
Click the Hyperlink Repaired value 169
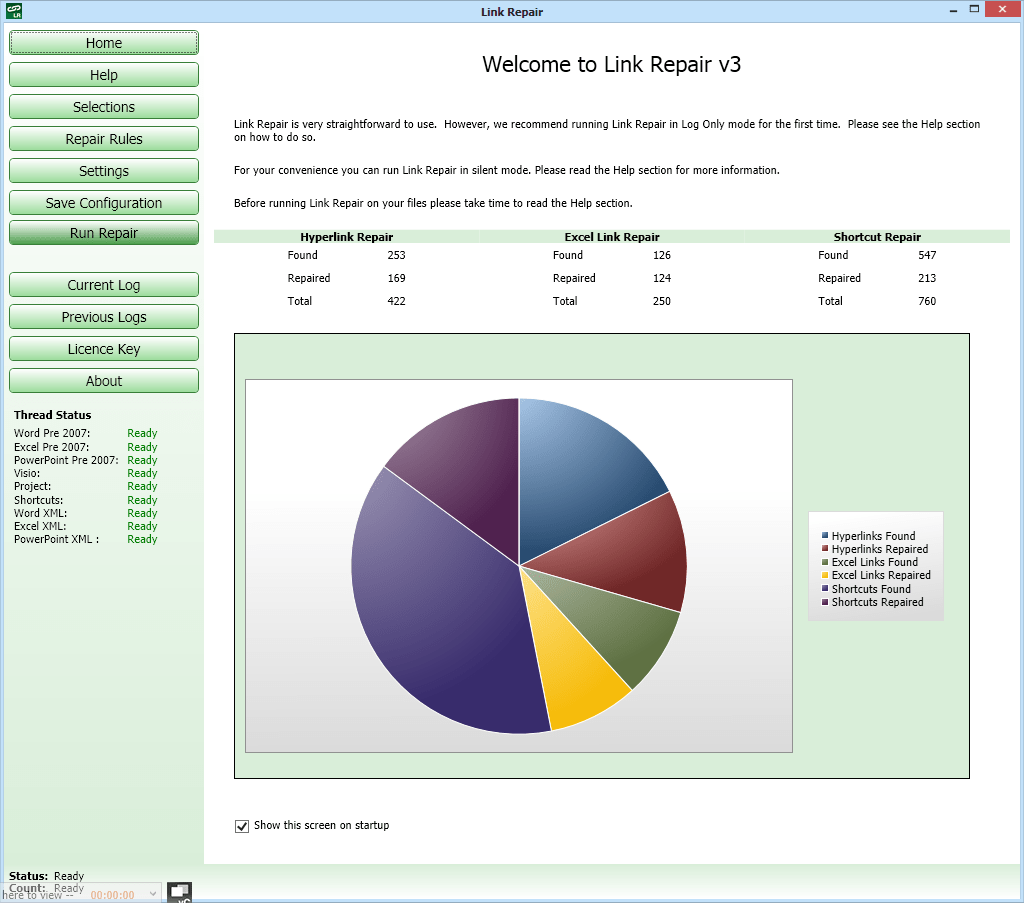click(x=396, y=278)
